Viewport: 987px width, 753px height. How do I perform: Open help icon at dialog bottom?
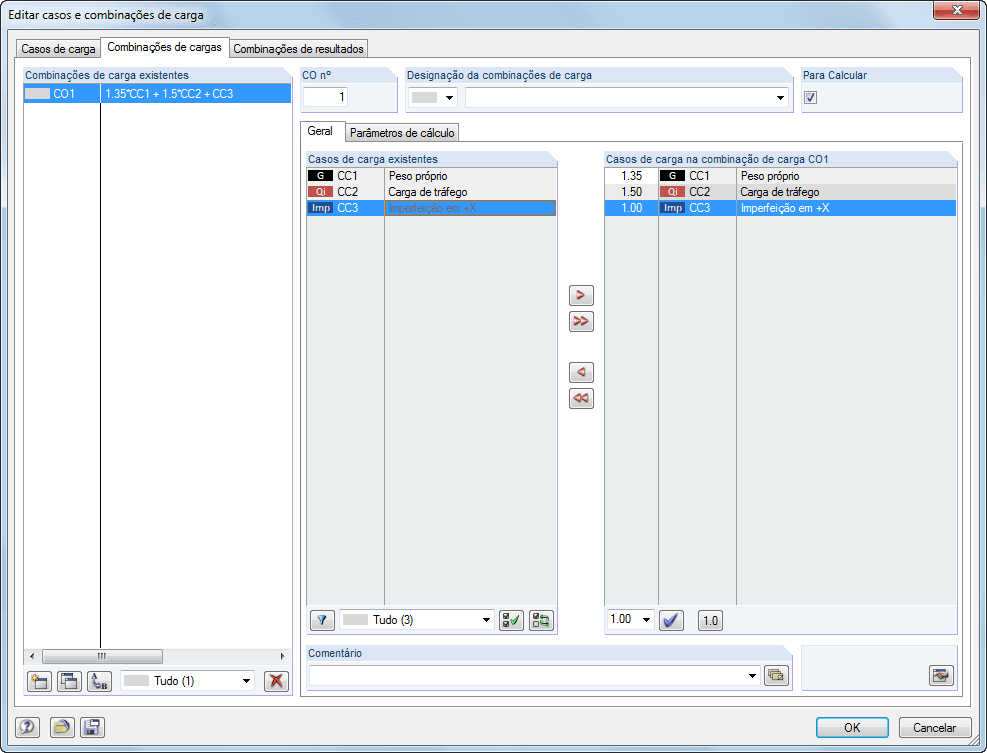28,727
